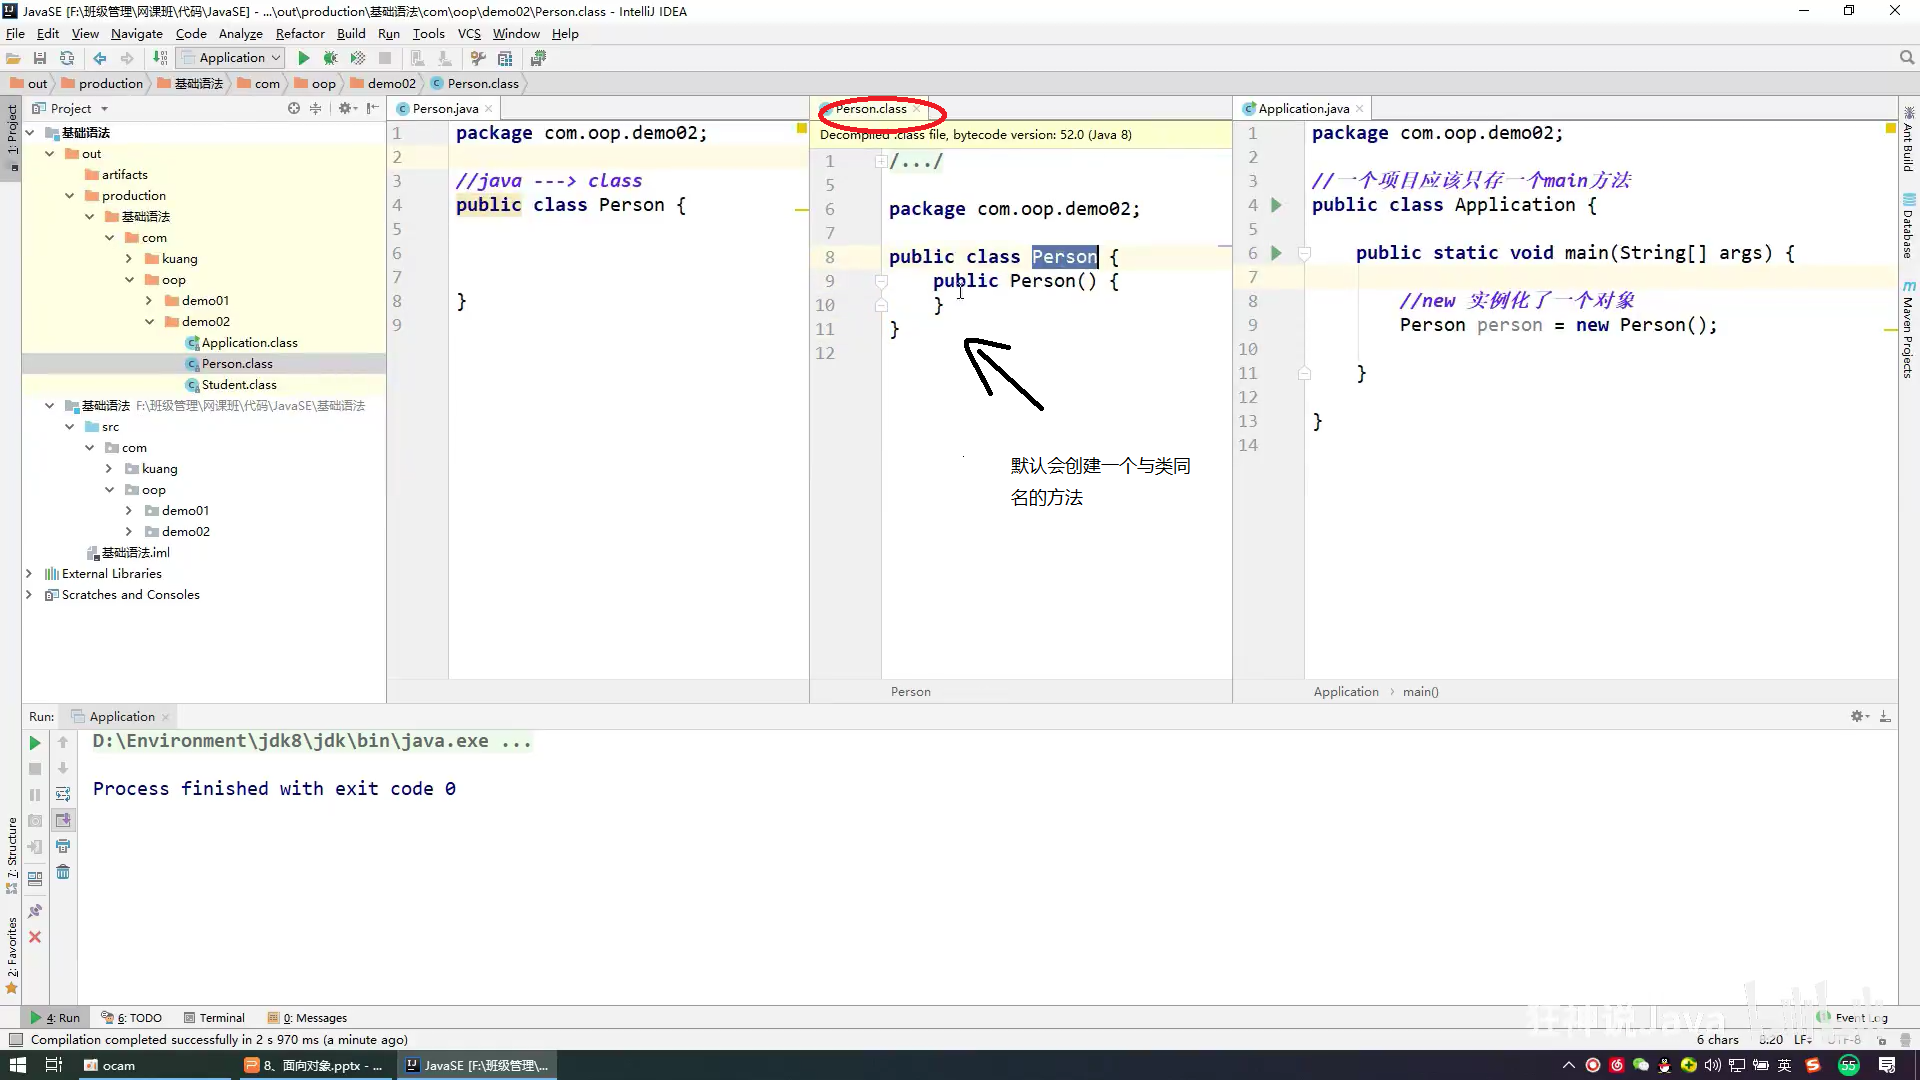Click the print icon in Run panel
The height and width of the screenshot is (1080, 1920).
coord(63,846)
